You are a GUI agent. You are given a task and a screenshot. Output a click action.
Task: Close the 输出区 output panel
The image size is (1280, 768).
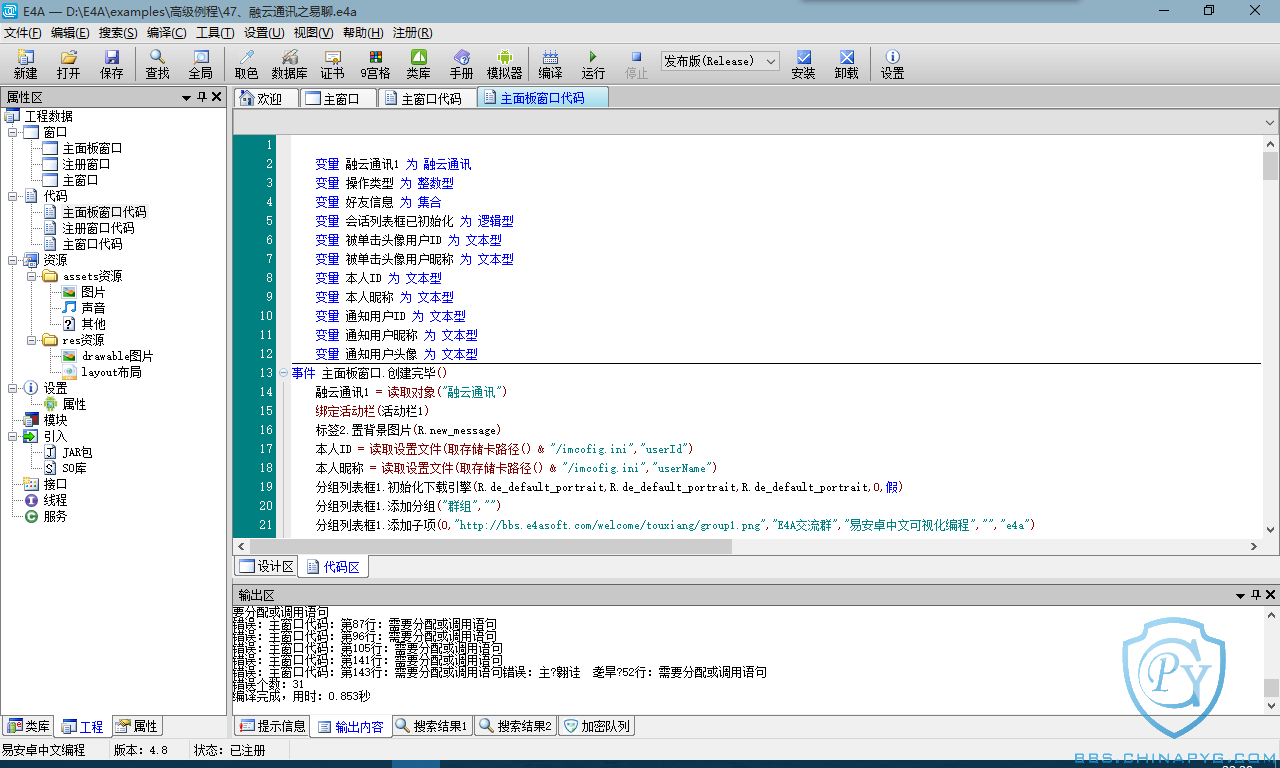1271,595
